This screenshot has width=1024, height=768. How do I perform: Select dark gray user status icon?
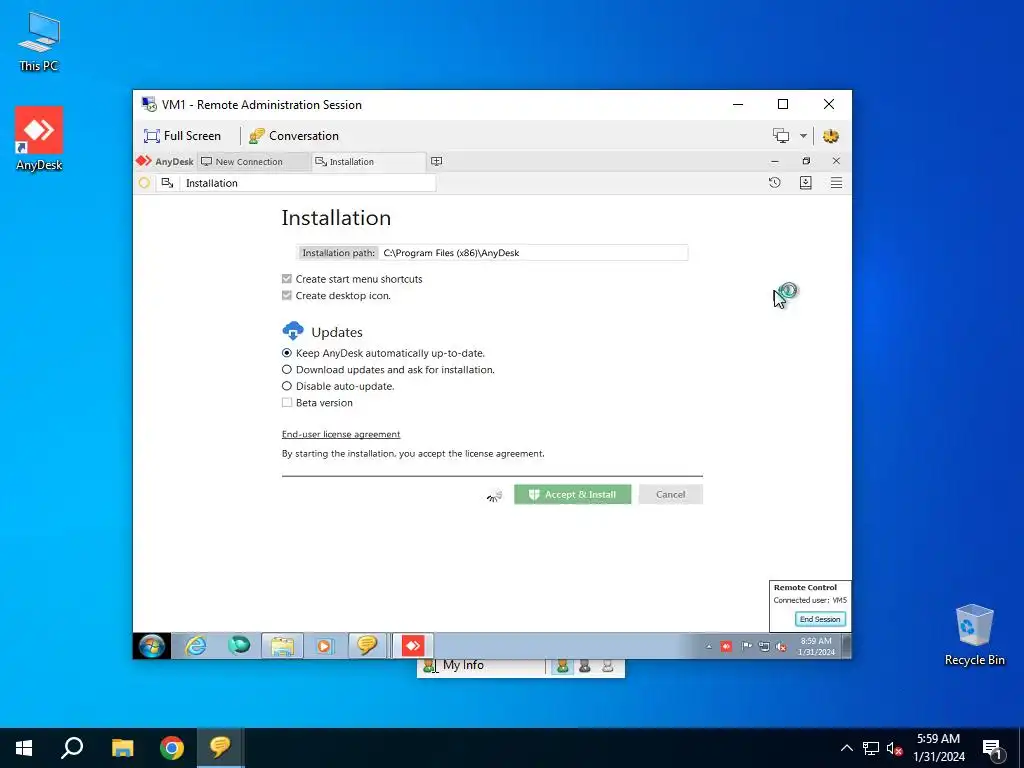(585, 665)
